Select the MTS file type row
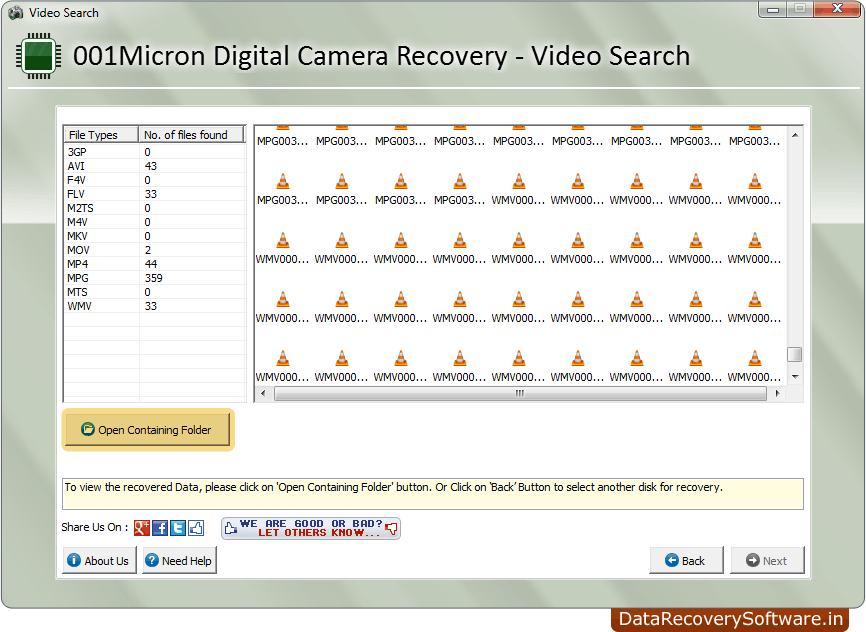This screenshot has height=632, width=866. click(155, 292)
